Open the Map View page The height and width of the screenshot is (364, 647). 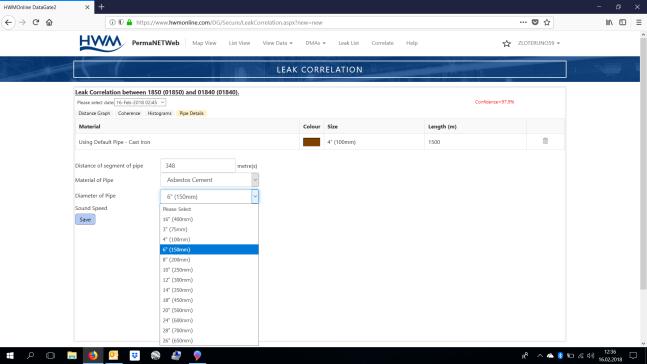pyautogui.click(x=204, y=43)
